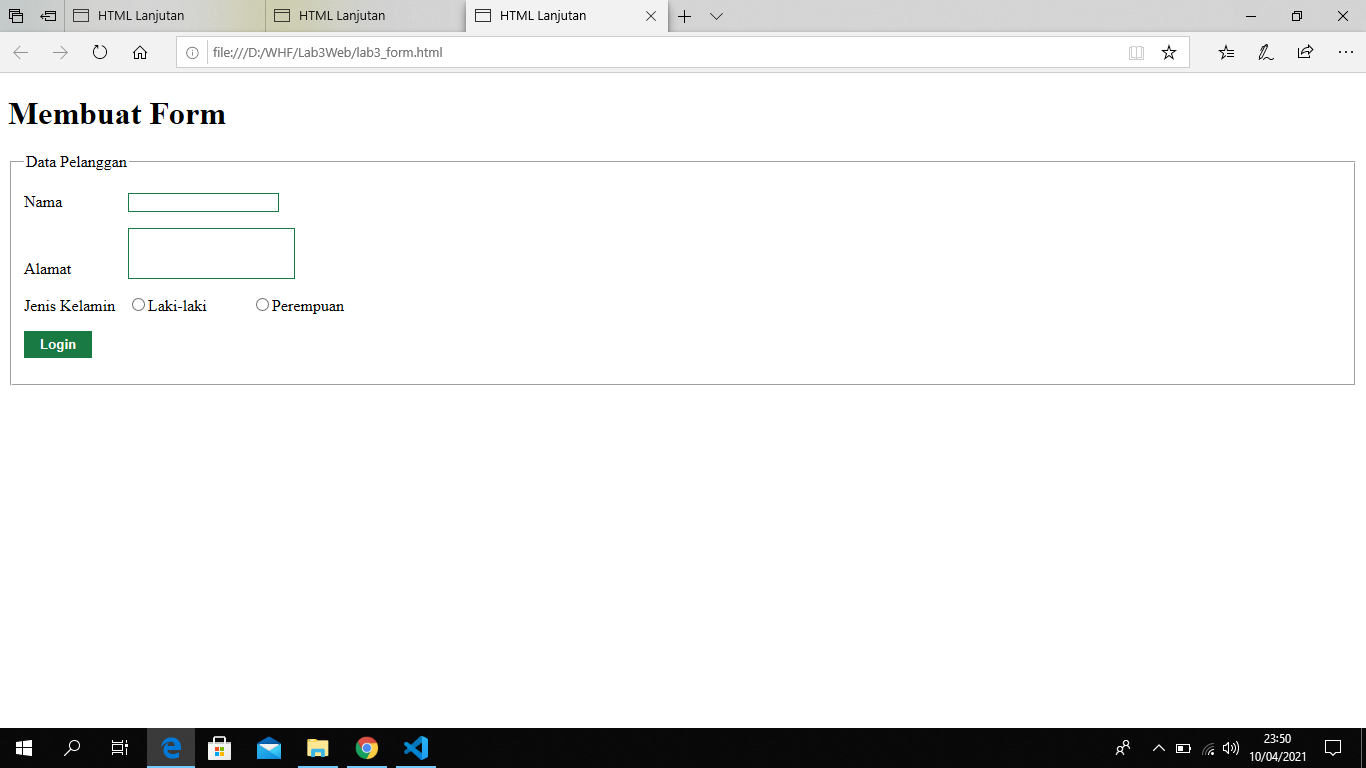Screen dimensions: 1366x768
Task: Open Edge Settings and more menu
Action: click(x=1345, y=53)
